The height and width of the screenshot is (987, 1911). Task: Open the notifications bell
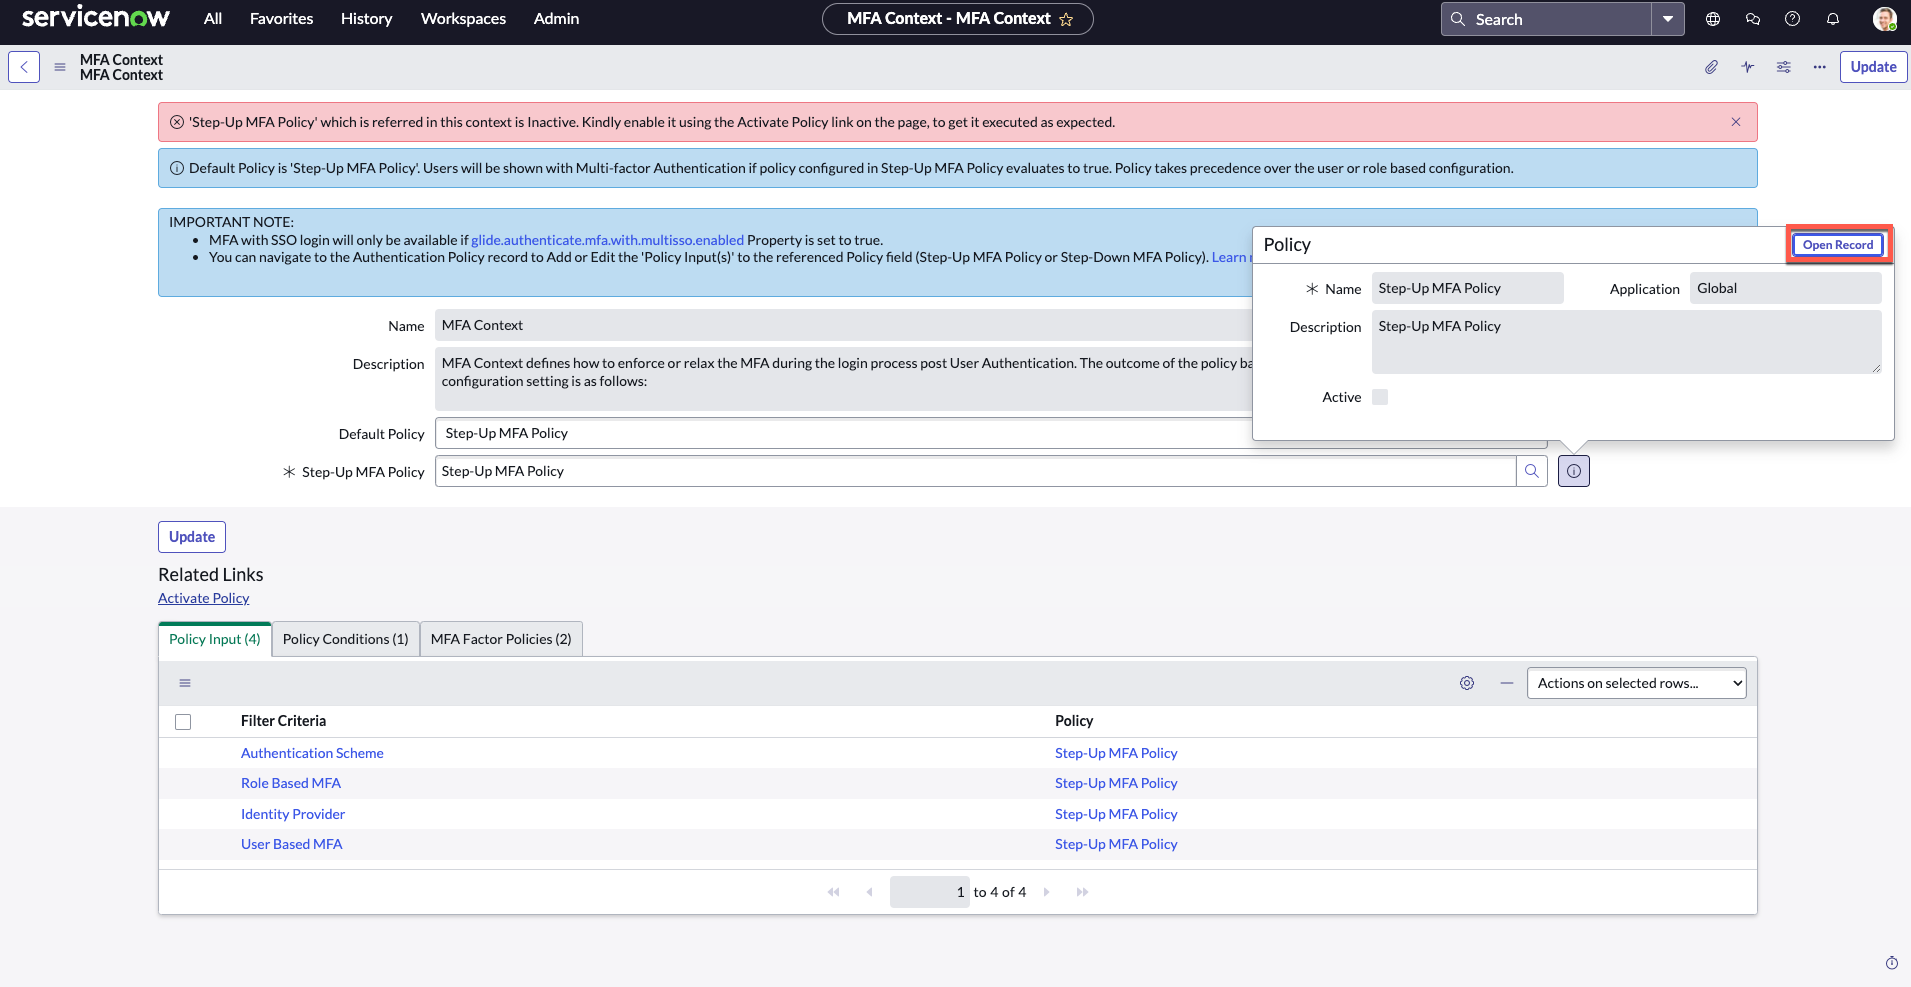[1833, 19]
